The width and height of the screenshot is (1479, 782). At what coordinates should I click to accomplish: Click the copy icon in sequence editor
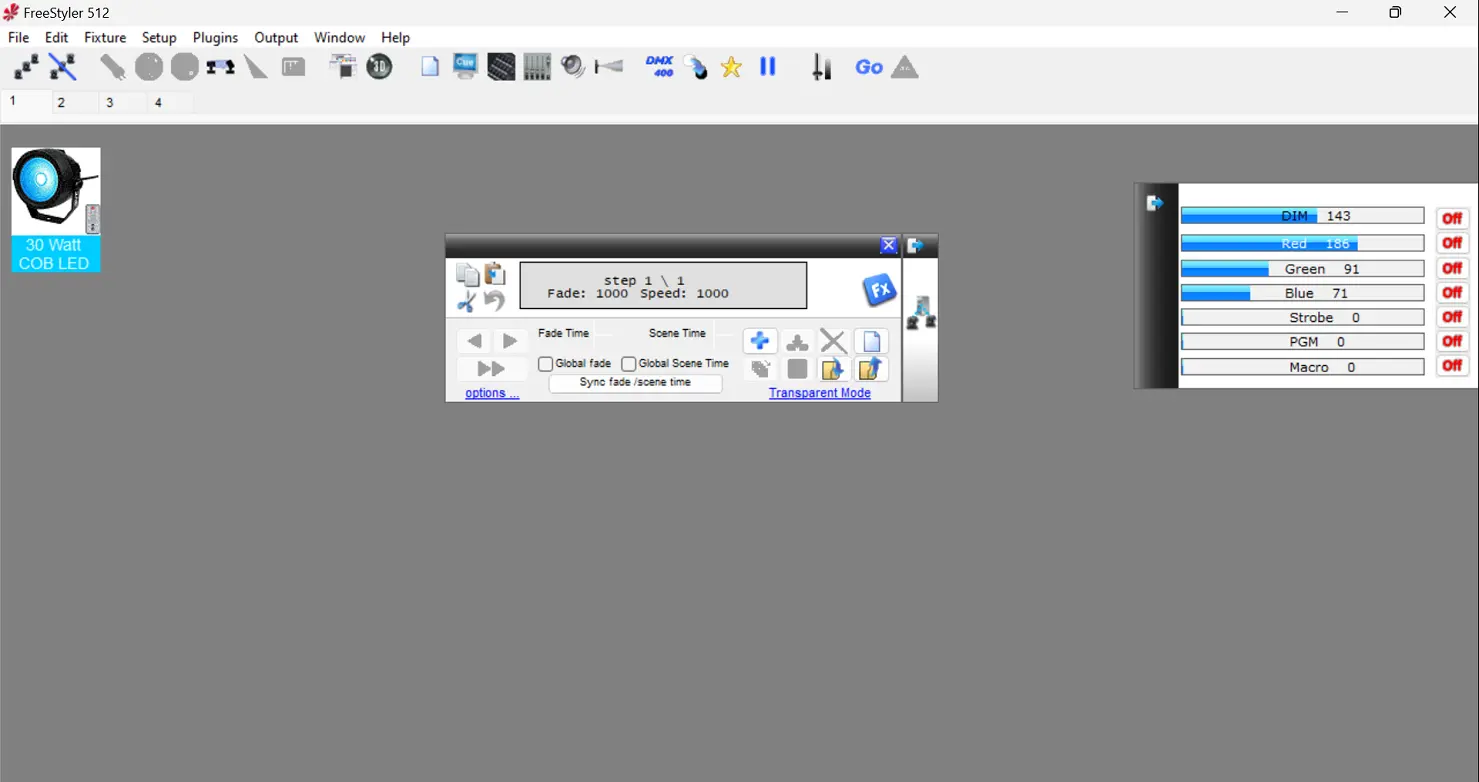(467, 275)
